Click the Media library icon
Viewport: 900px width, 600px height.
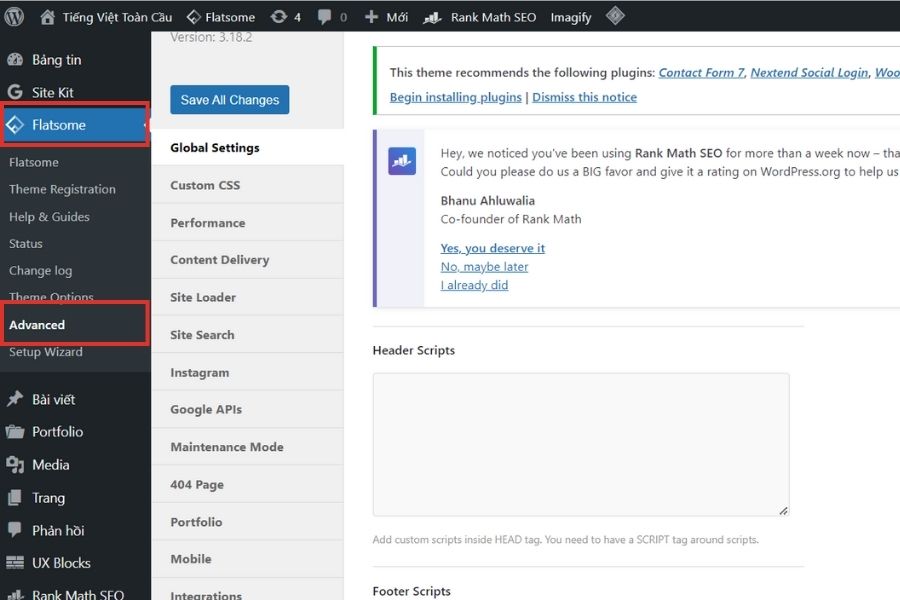click(x=15, y=465)
